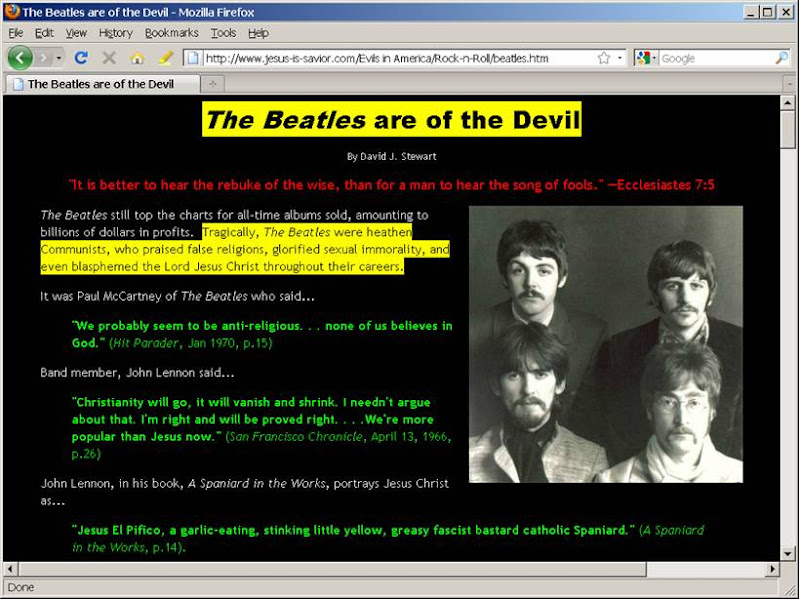Open the History menu
Image resolution: width=800 pixels, height=600 pixels.
click(x=115, y=32)
